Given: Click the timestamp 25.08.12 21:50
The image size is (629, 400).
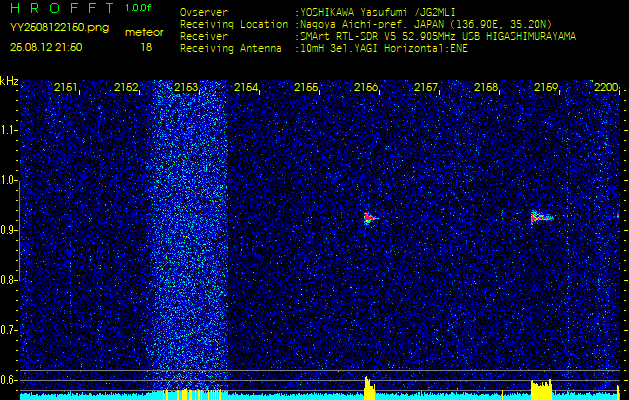Looking at the screenshot, I should point(46,47).
